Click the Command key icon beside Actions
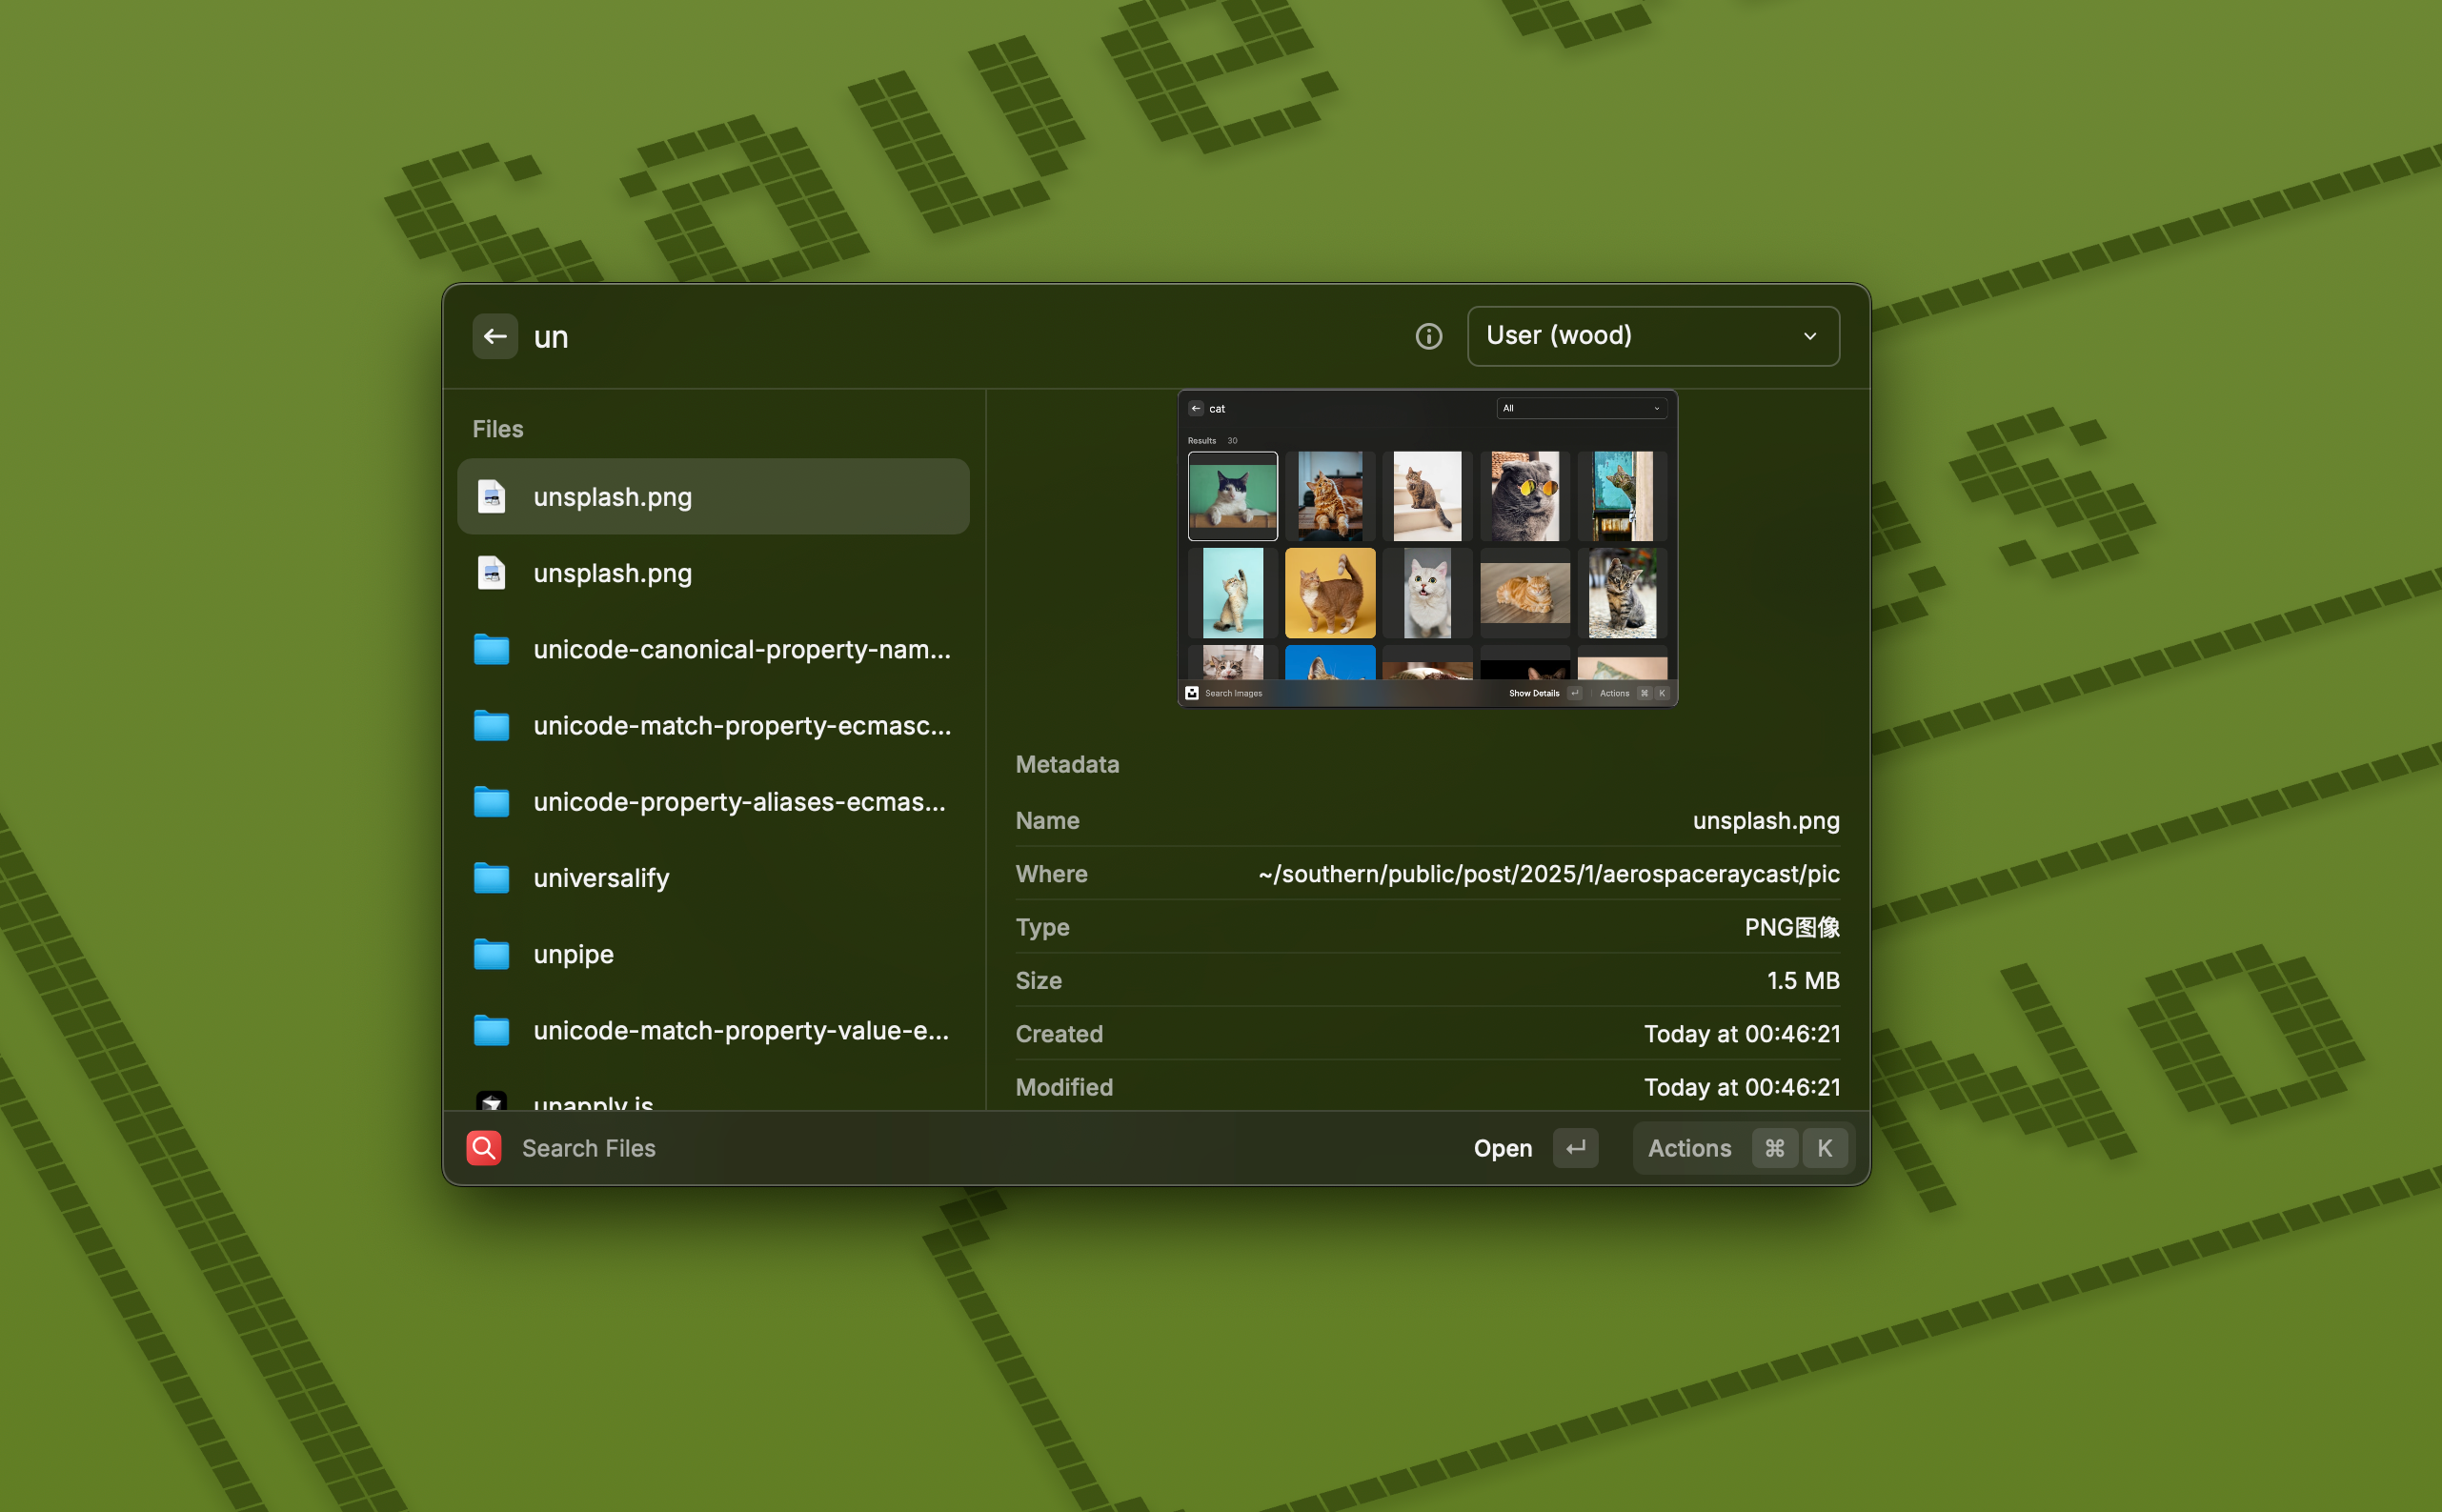This screenshot has height=1512, width=2442. (x=1774, y=1148)
